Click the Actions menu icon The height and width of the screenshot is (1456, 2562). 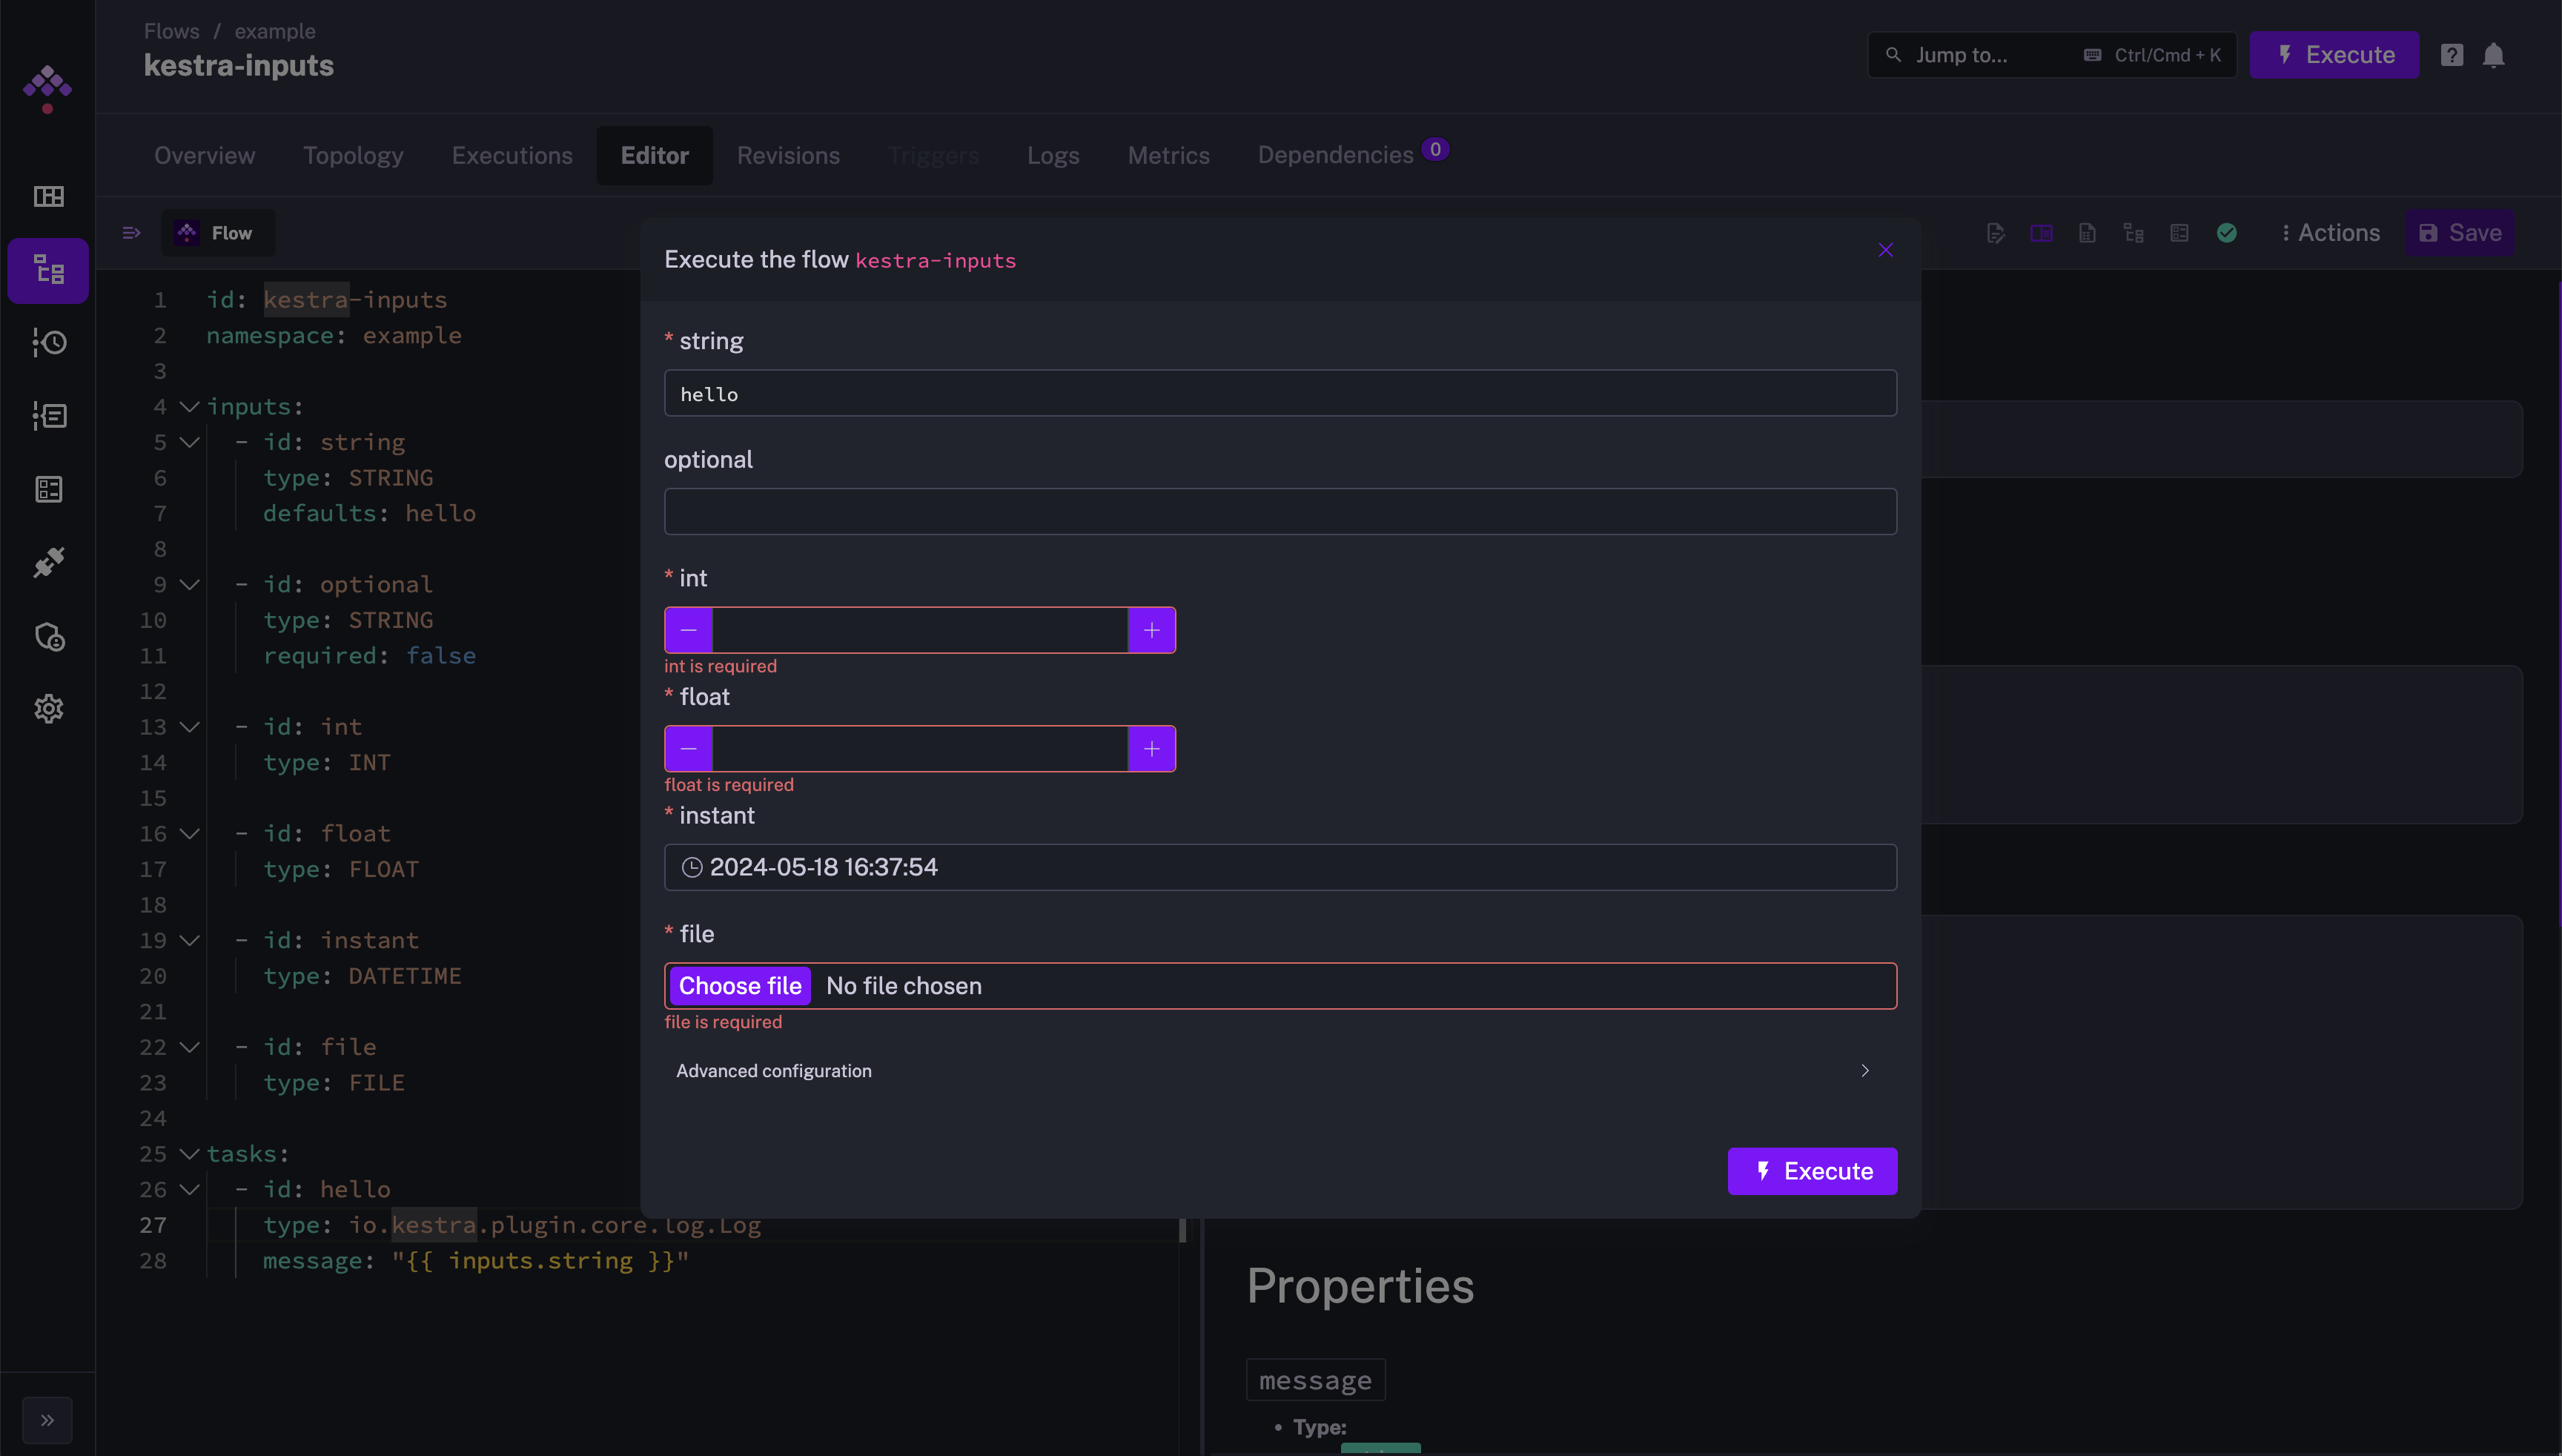coord(2285,231)
